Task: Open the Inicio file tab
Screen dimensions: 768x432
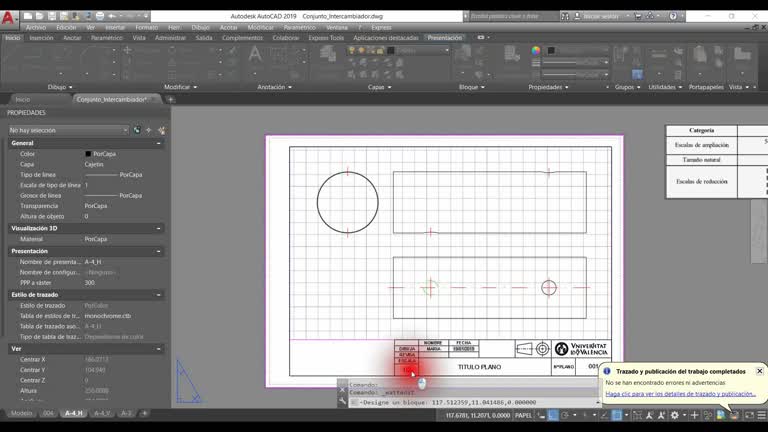Action: [23, 99]
